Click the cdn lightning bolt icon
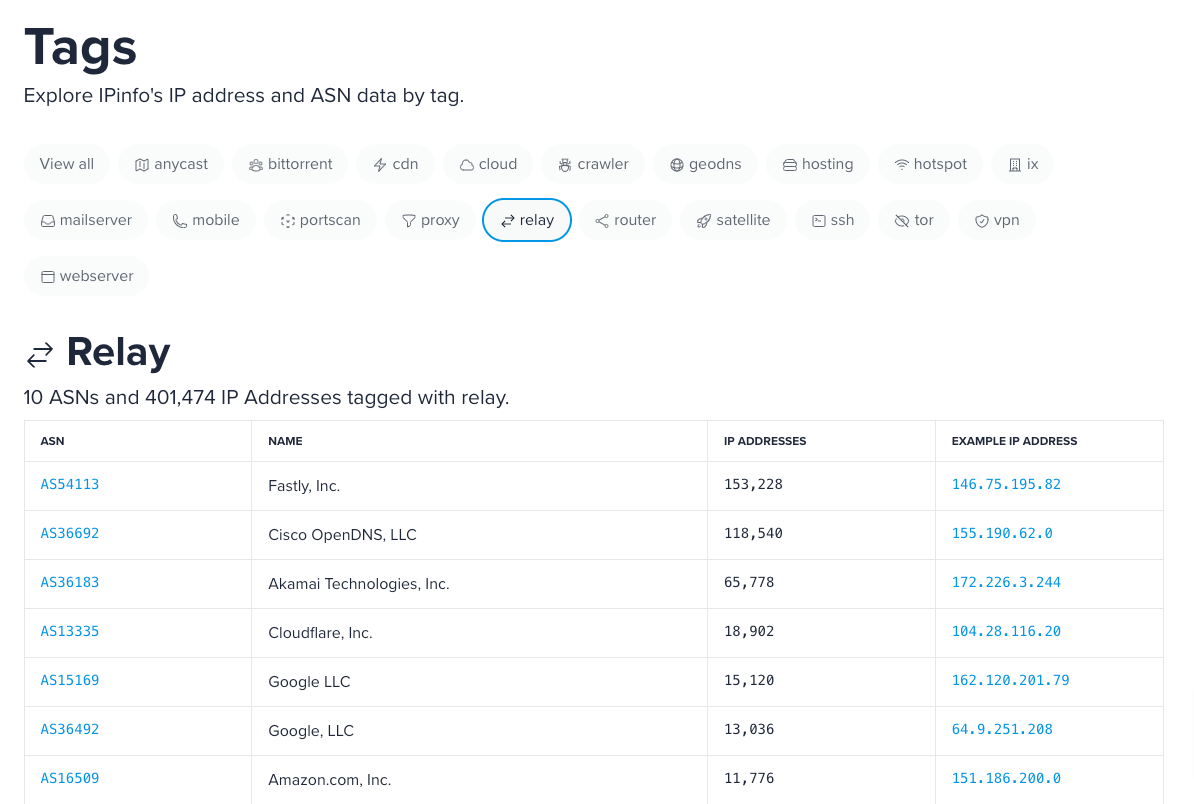 click(380, 165)
